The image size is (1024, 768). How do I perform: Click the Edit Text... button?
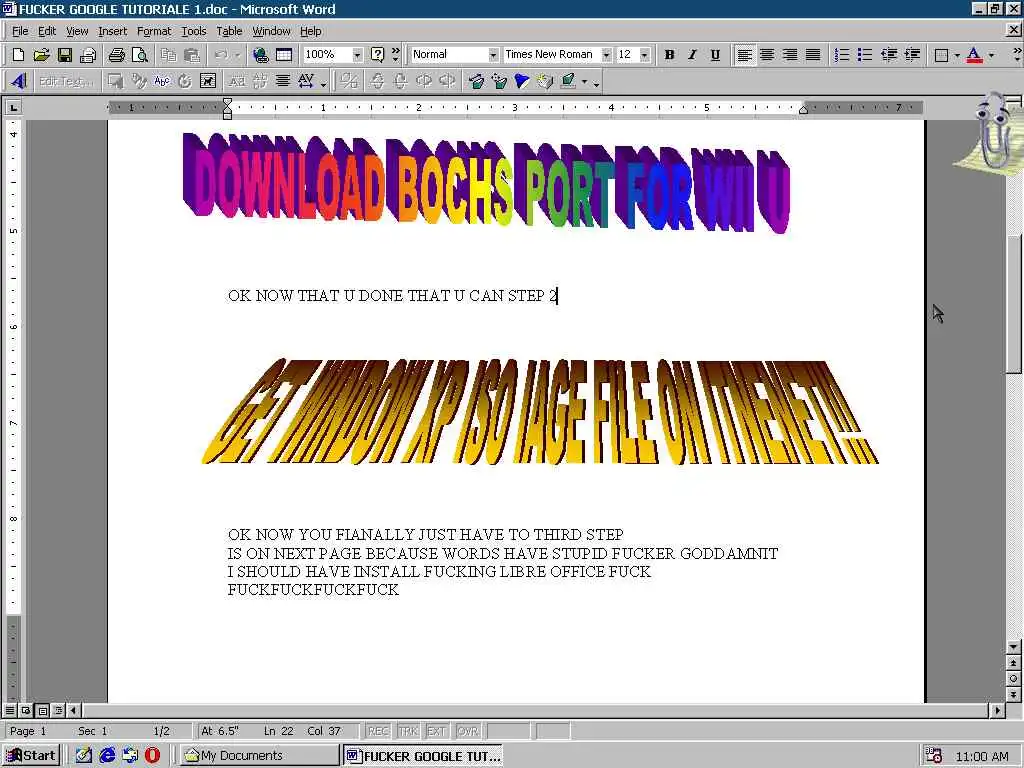[x=65, y=81]
